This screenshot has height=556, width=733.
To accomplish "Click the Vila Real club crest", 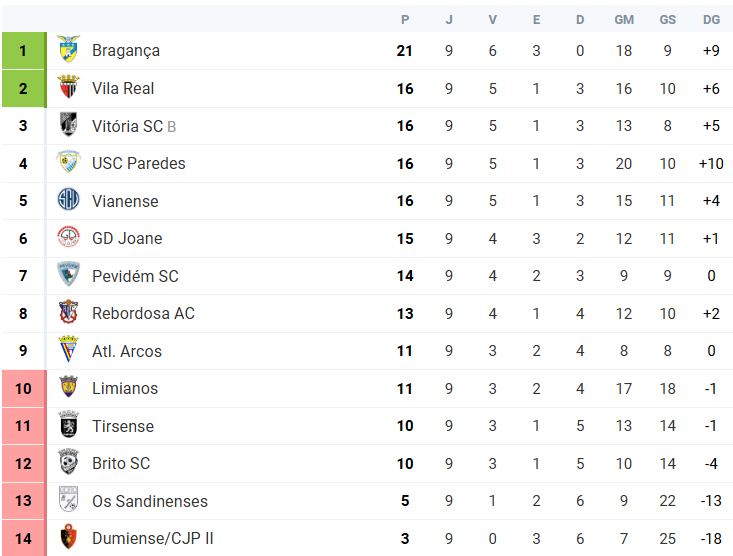I will 68,87.
